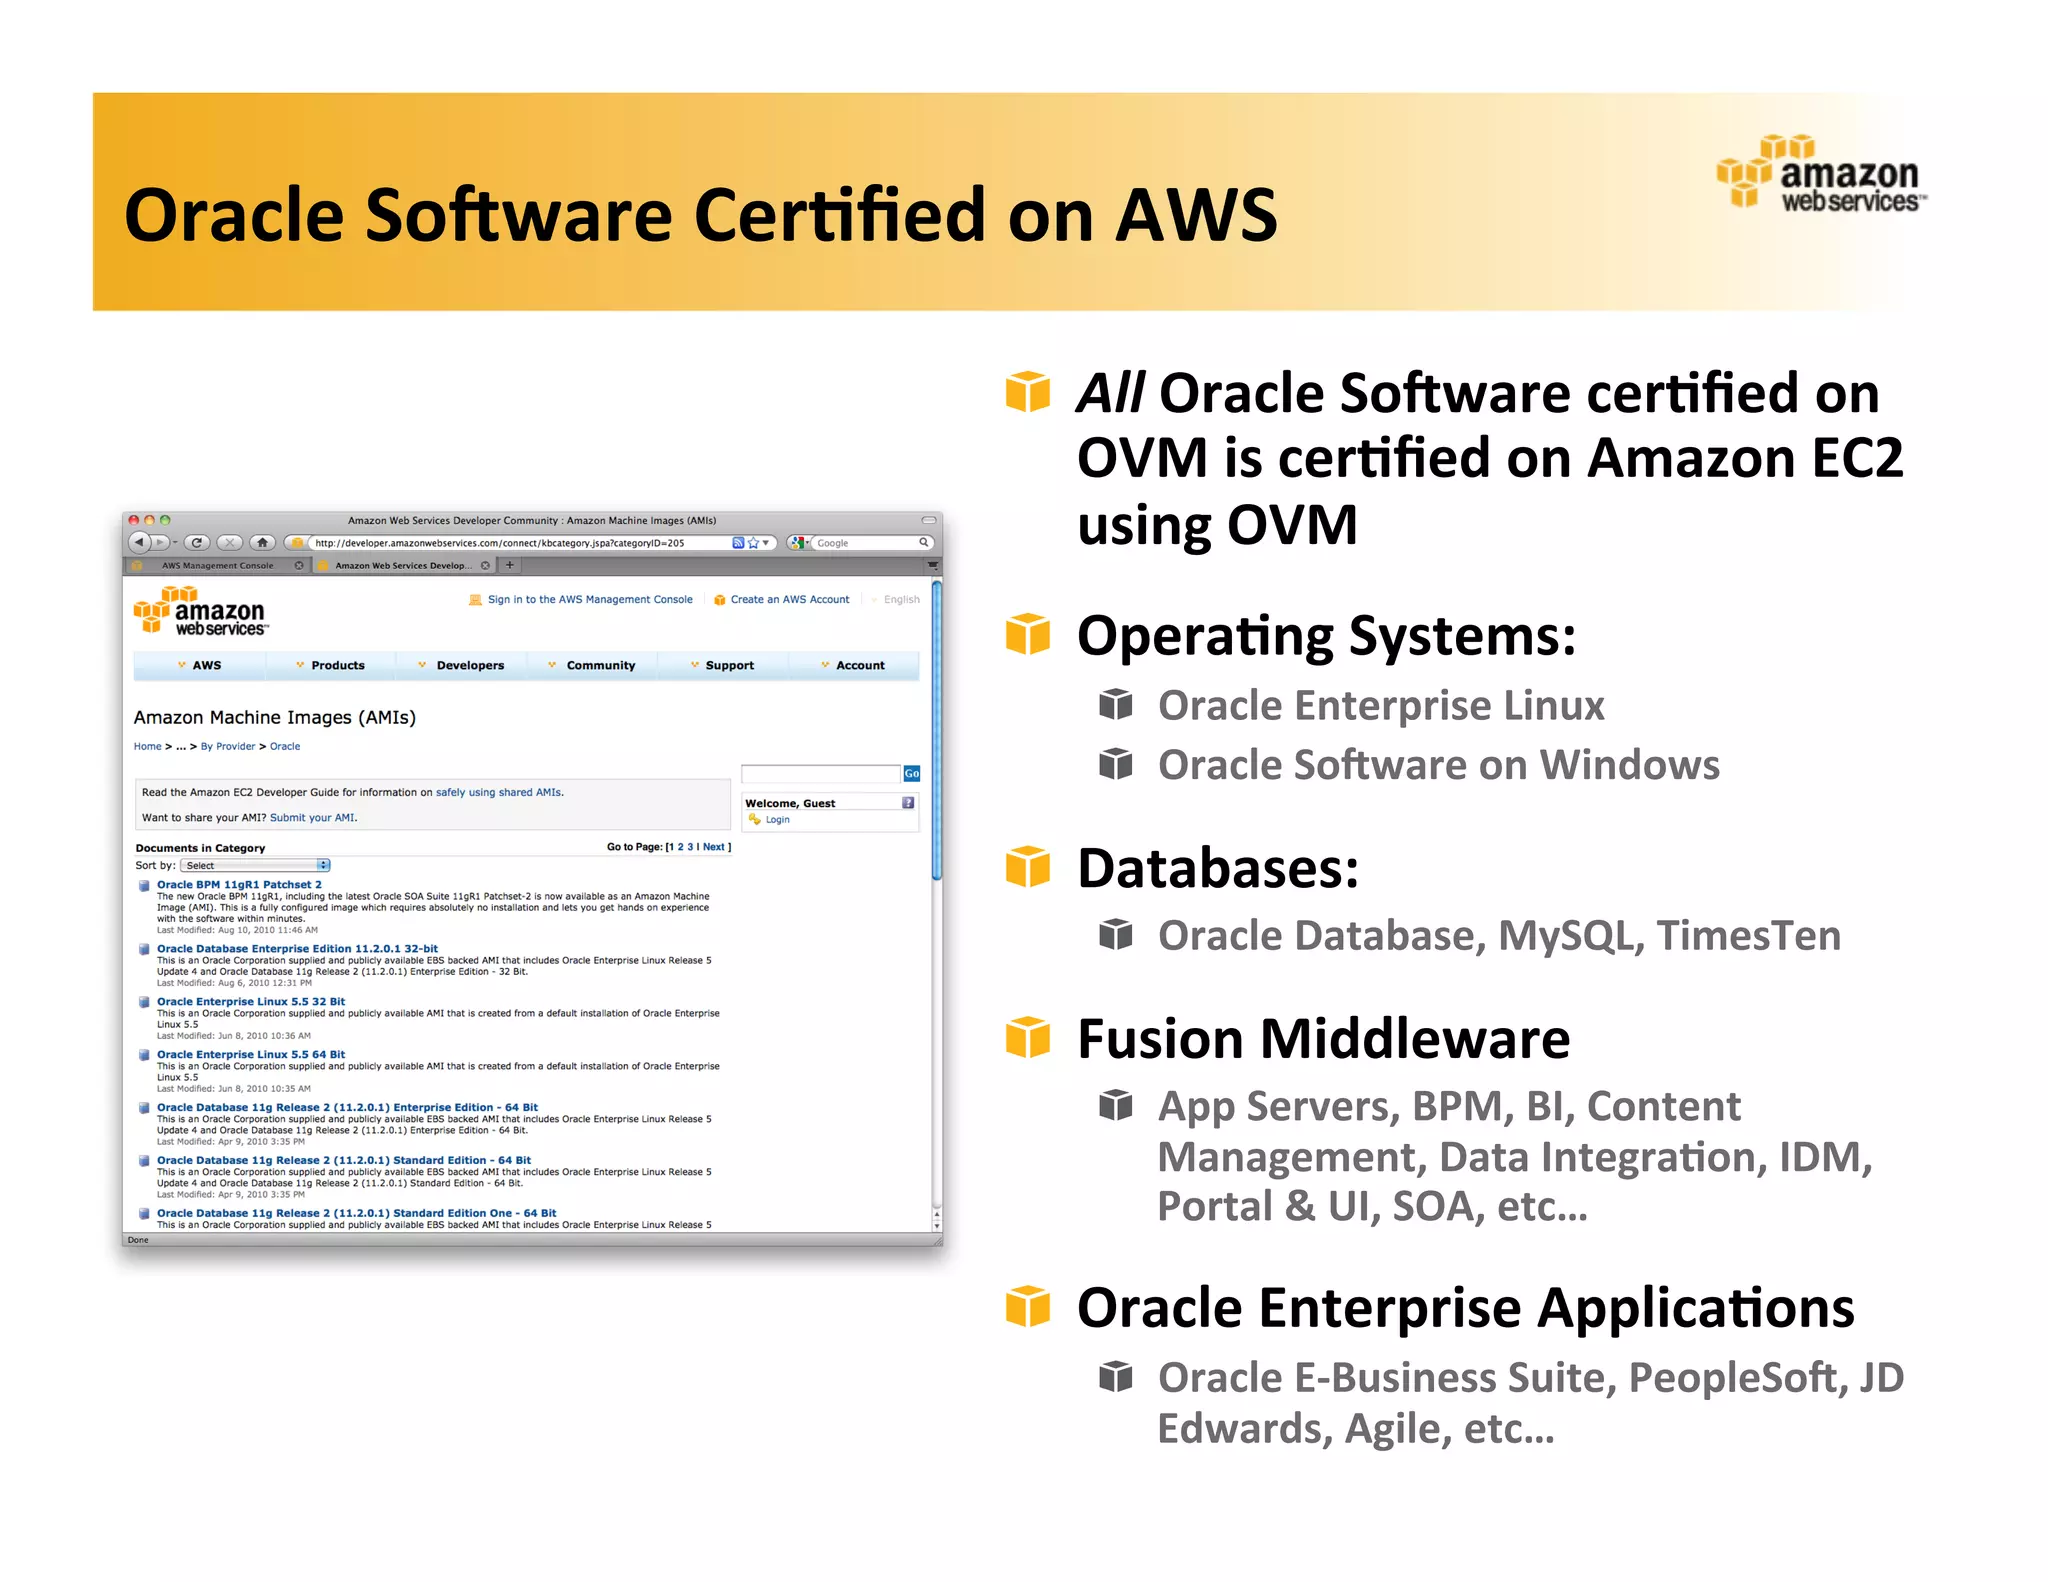
Task: Click the icon beside Oracle Enterprise Linux 5.5 32 Bit
Action: point(144,1001)
